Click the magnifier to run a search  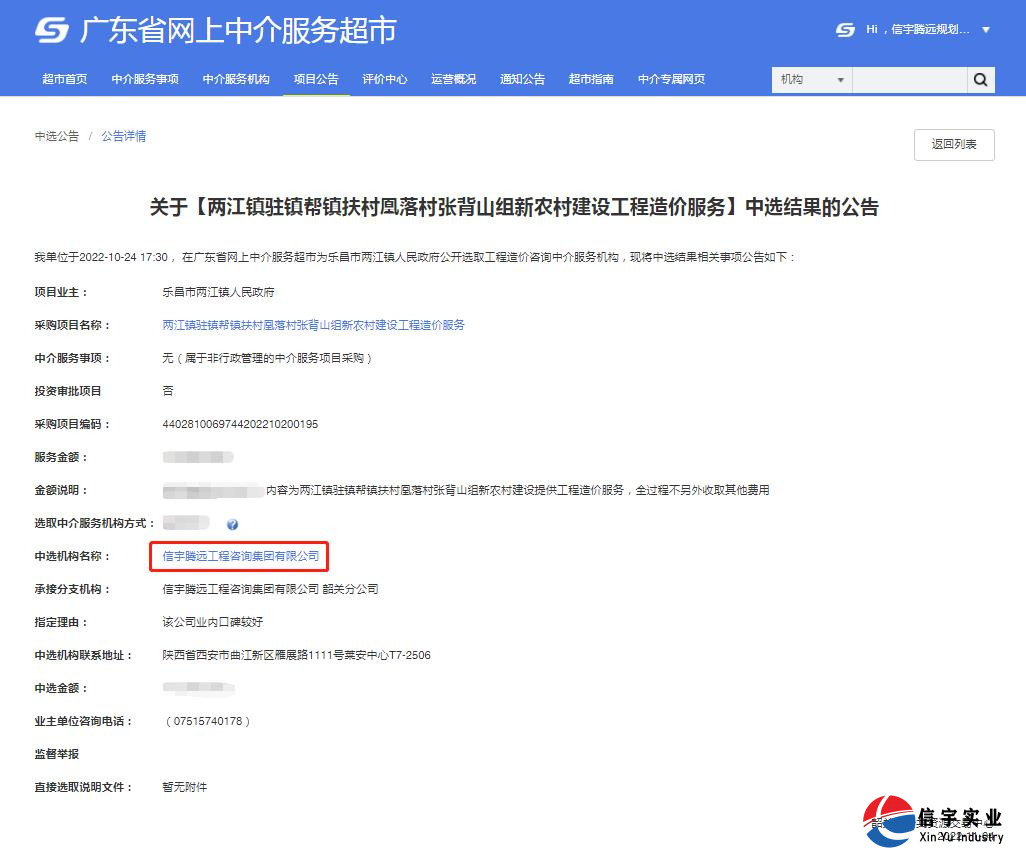(980, 79)
